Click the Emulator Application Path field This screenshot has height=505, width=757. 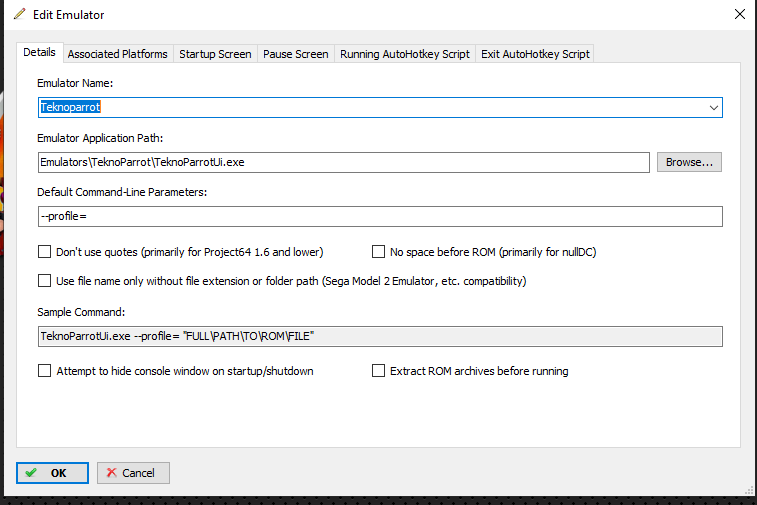[344, 162]
